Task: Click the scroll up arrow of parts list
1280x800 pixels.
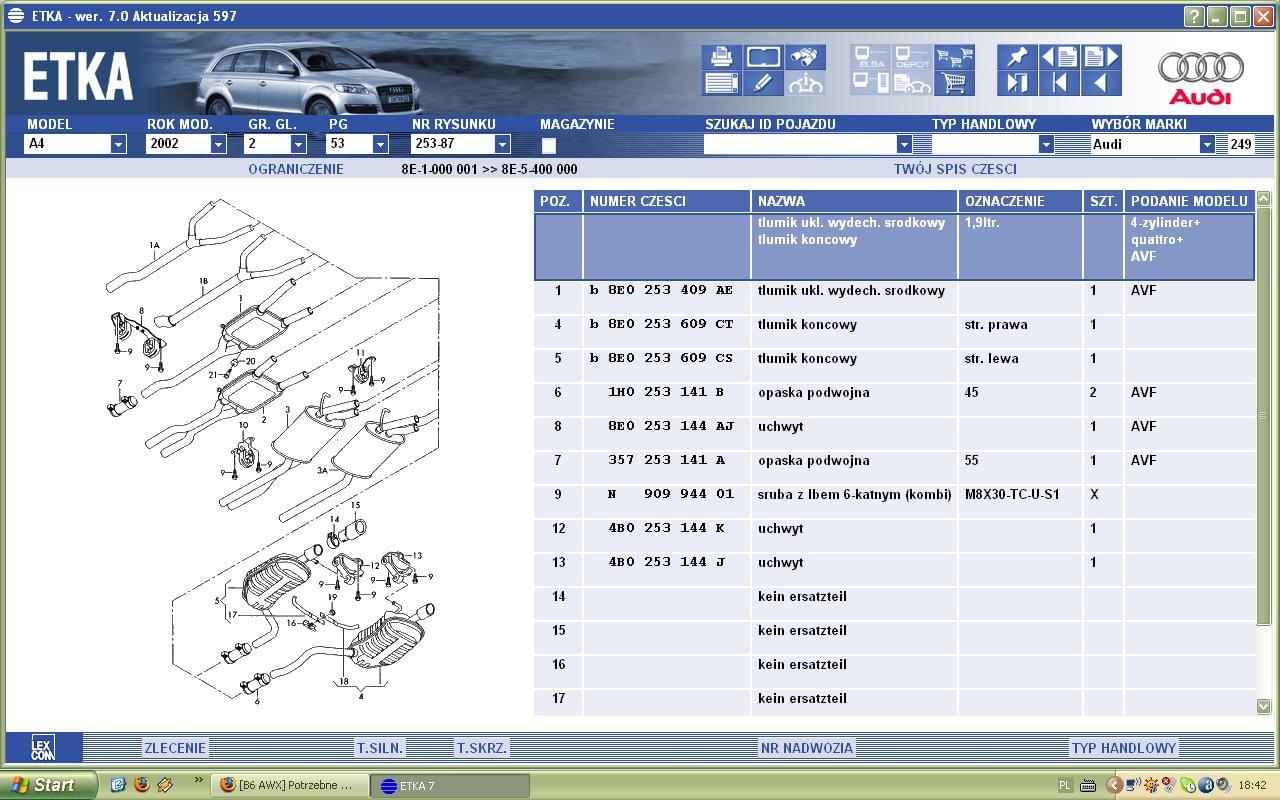Action: click(1264, 199)
